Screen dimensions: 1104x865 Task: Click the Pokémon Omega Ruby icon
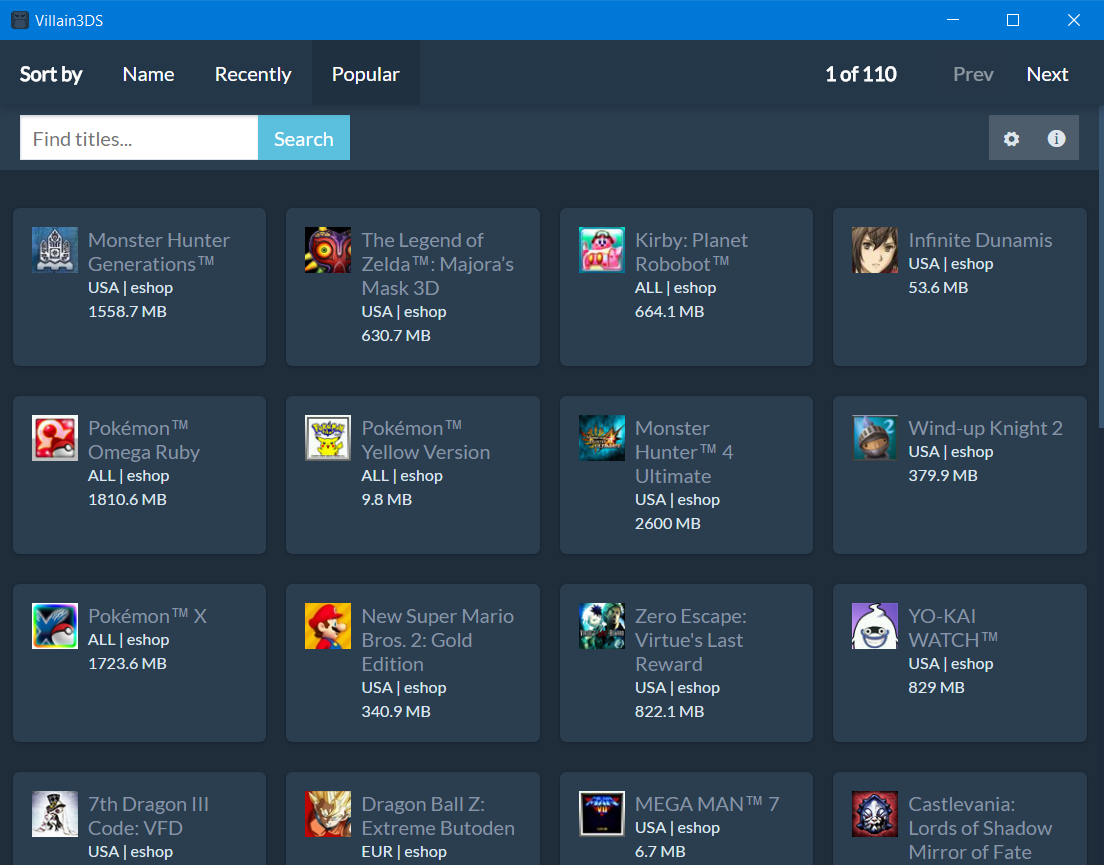[55, 438]
